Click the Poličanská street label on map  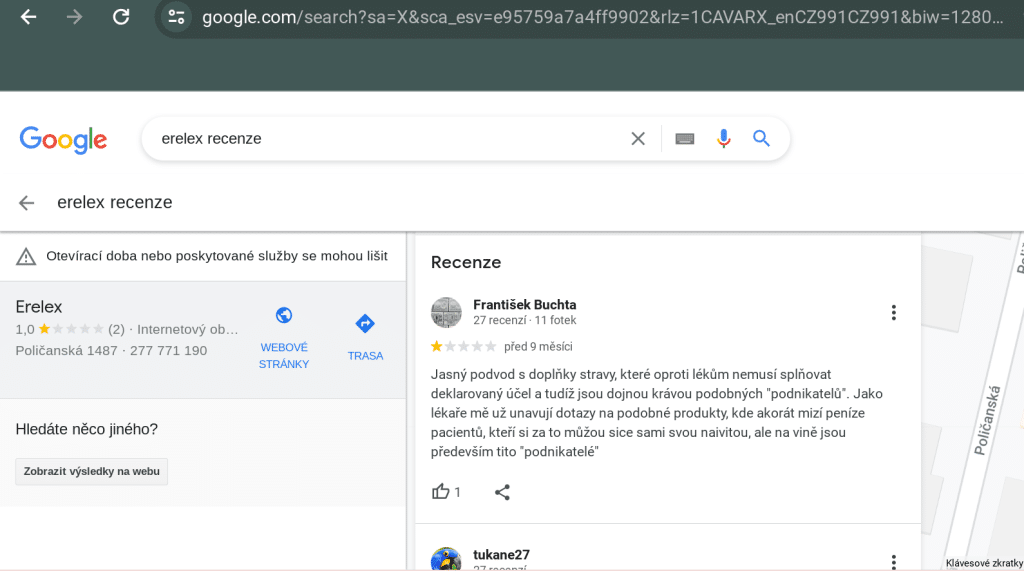[x=987, y=421]
